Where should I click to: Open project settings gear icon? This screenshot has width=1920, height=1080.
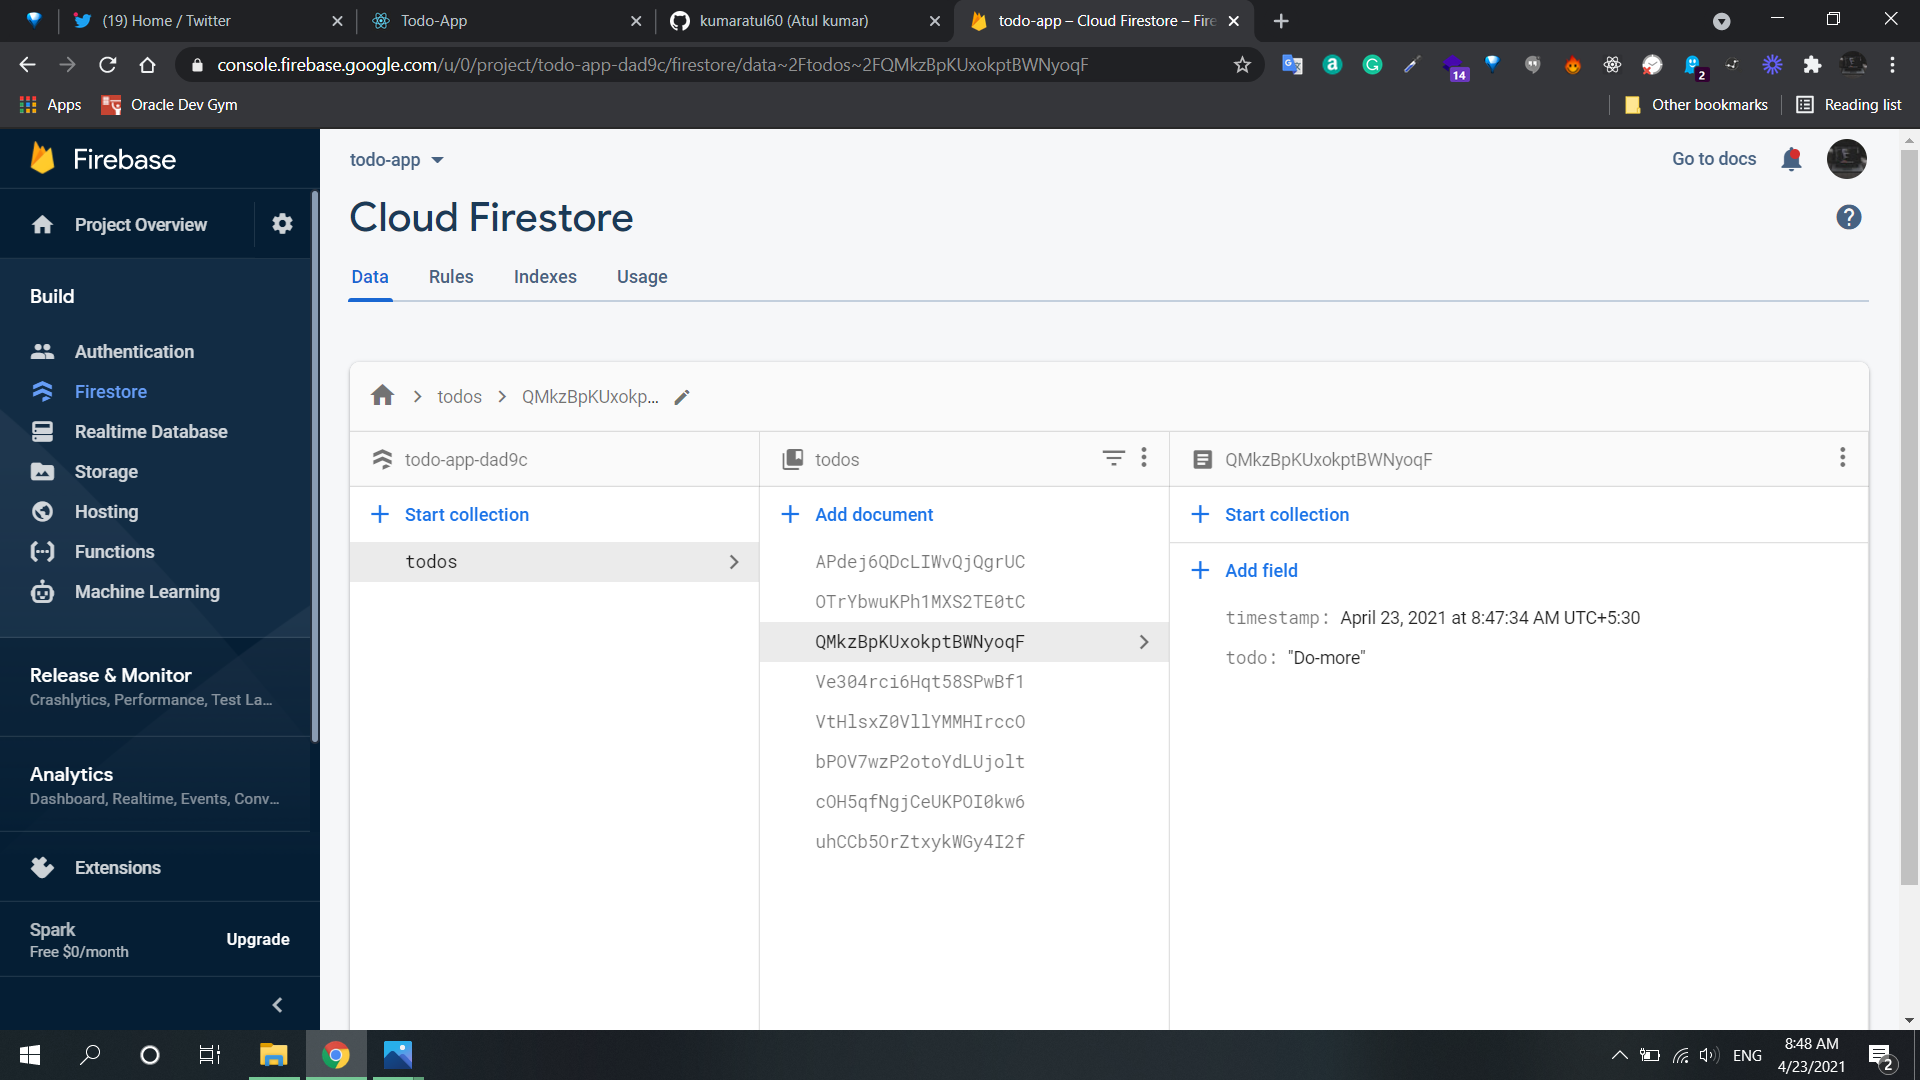[282, 224]
